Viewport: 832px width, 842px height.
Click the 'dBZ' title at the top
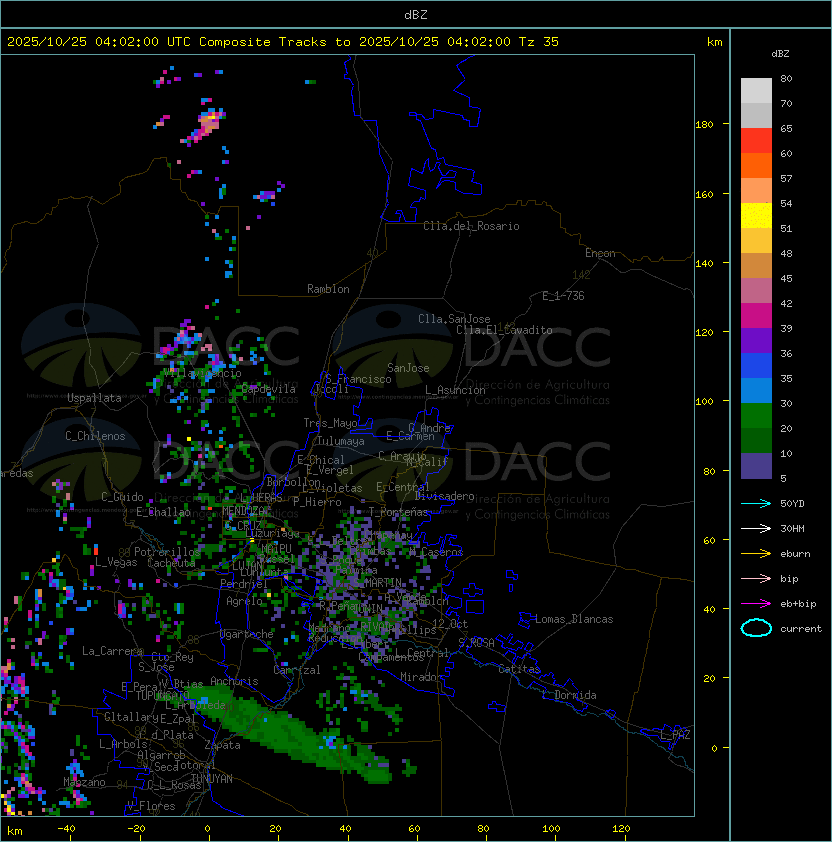pyautogui.click(x=416, y=14)
